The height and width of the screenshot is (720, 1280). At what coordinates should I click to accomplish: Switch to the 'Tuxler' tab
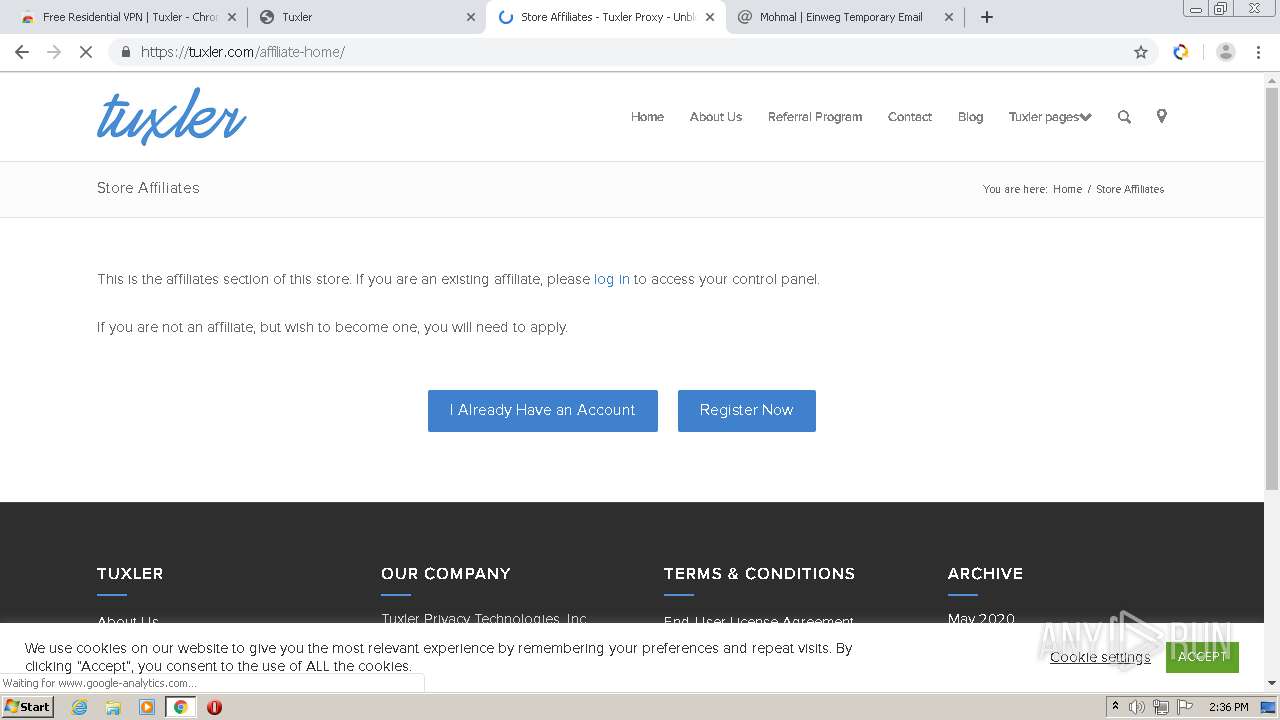point(365,17)
